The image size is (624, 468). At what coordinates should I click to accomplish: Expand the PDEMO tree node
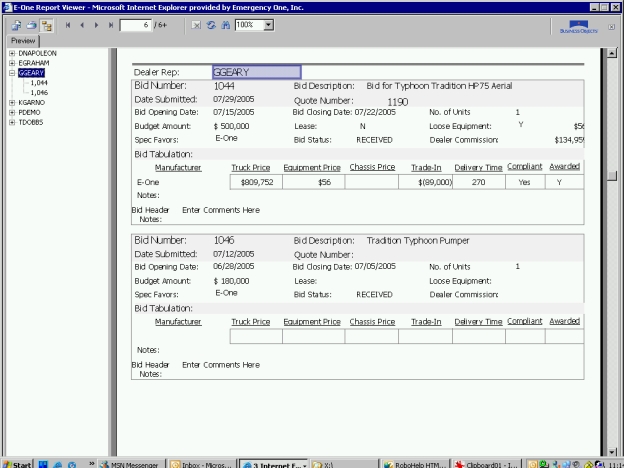(x=12, y=112)
